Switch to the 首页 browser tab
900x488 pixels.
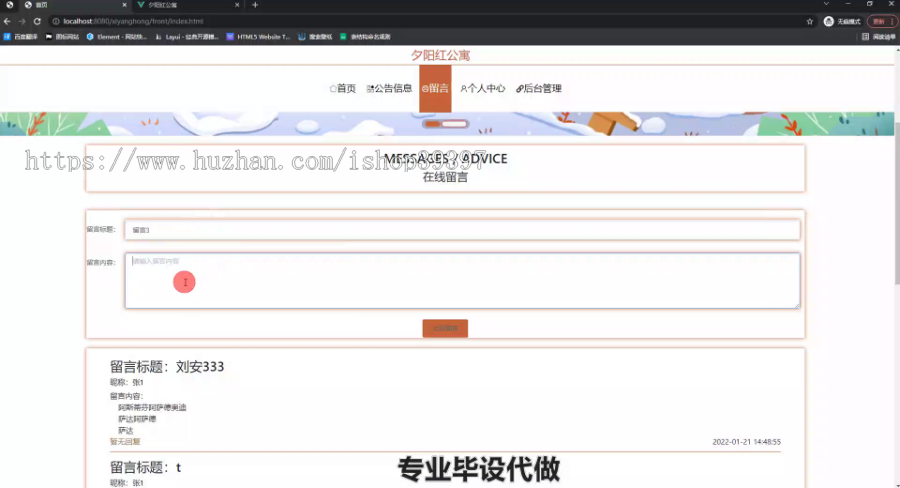[75, 5]
